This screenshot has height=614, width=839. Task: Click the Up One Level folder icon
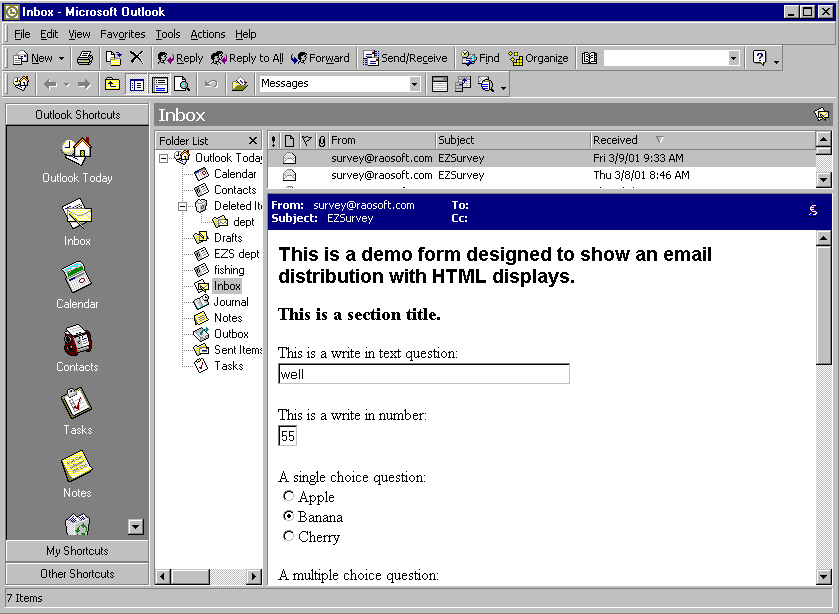pos(112,84)
